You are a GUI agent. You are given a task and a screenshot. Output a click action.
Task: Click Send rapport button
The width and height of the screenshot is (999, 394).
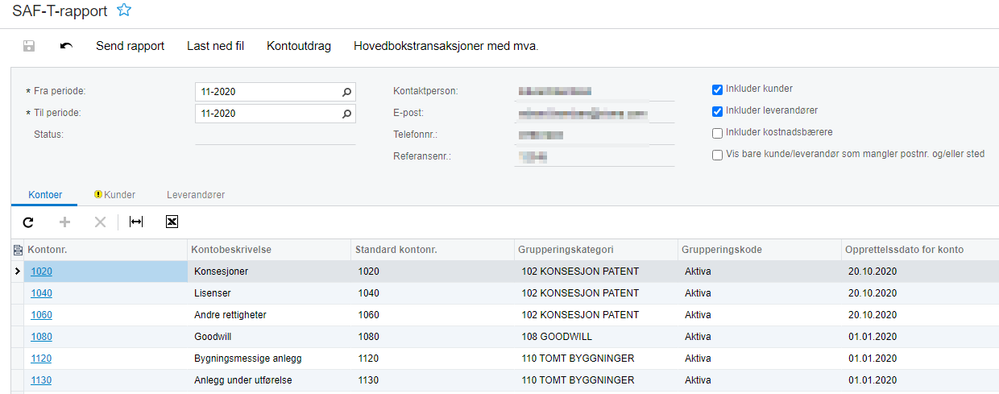pos(130,46)
